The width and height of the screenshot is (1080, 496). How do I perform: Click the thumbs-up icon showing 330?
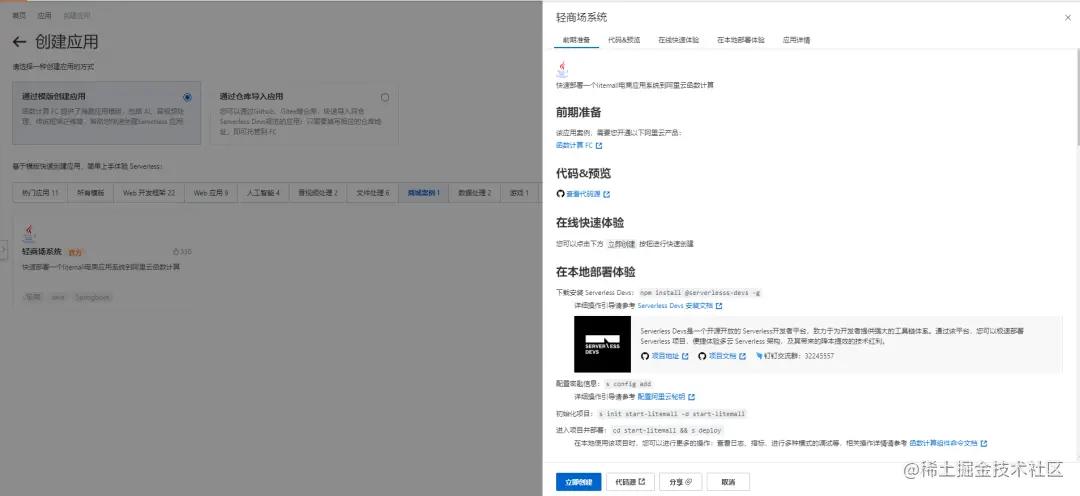tap(176, 252)
